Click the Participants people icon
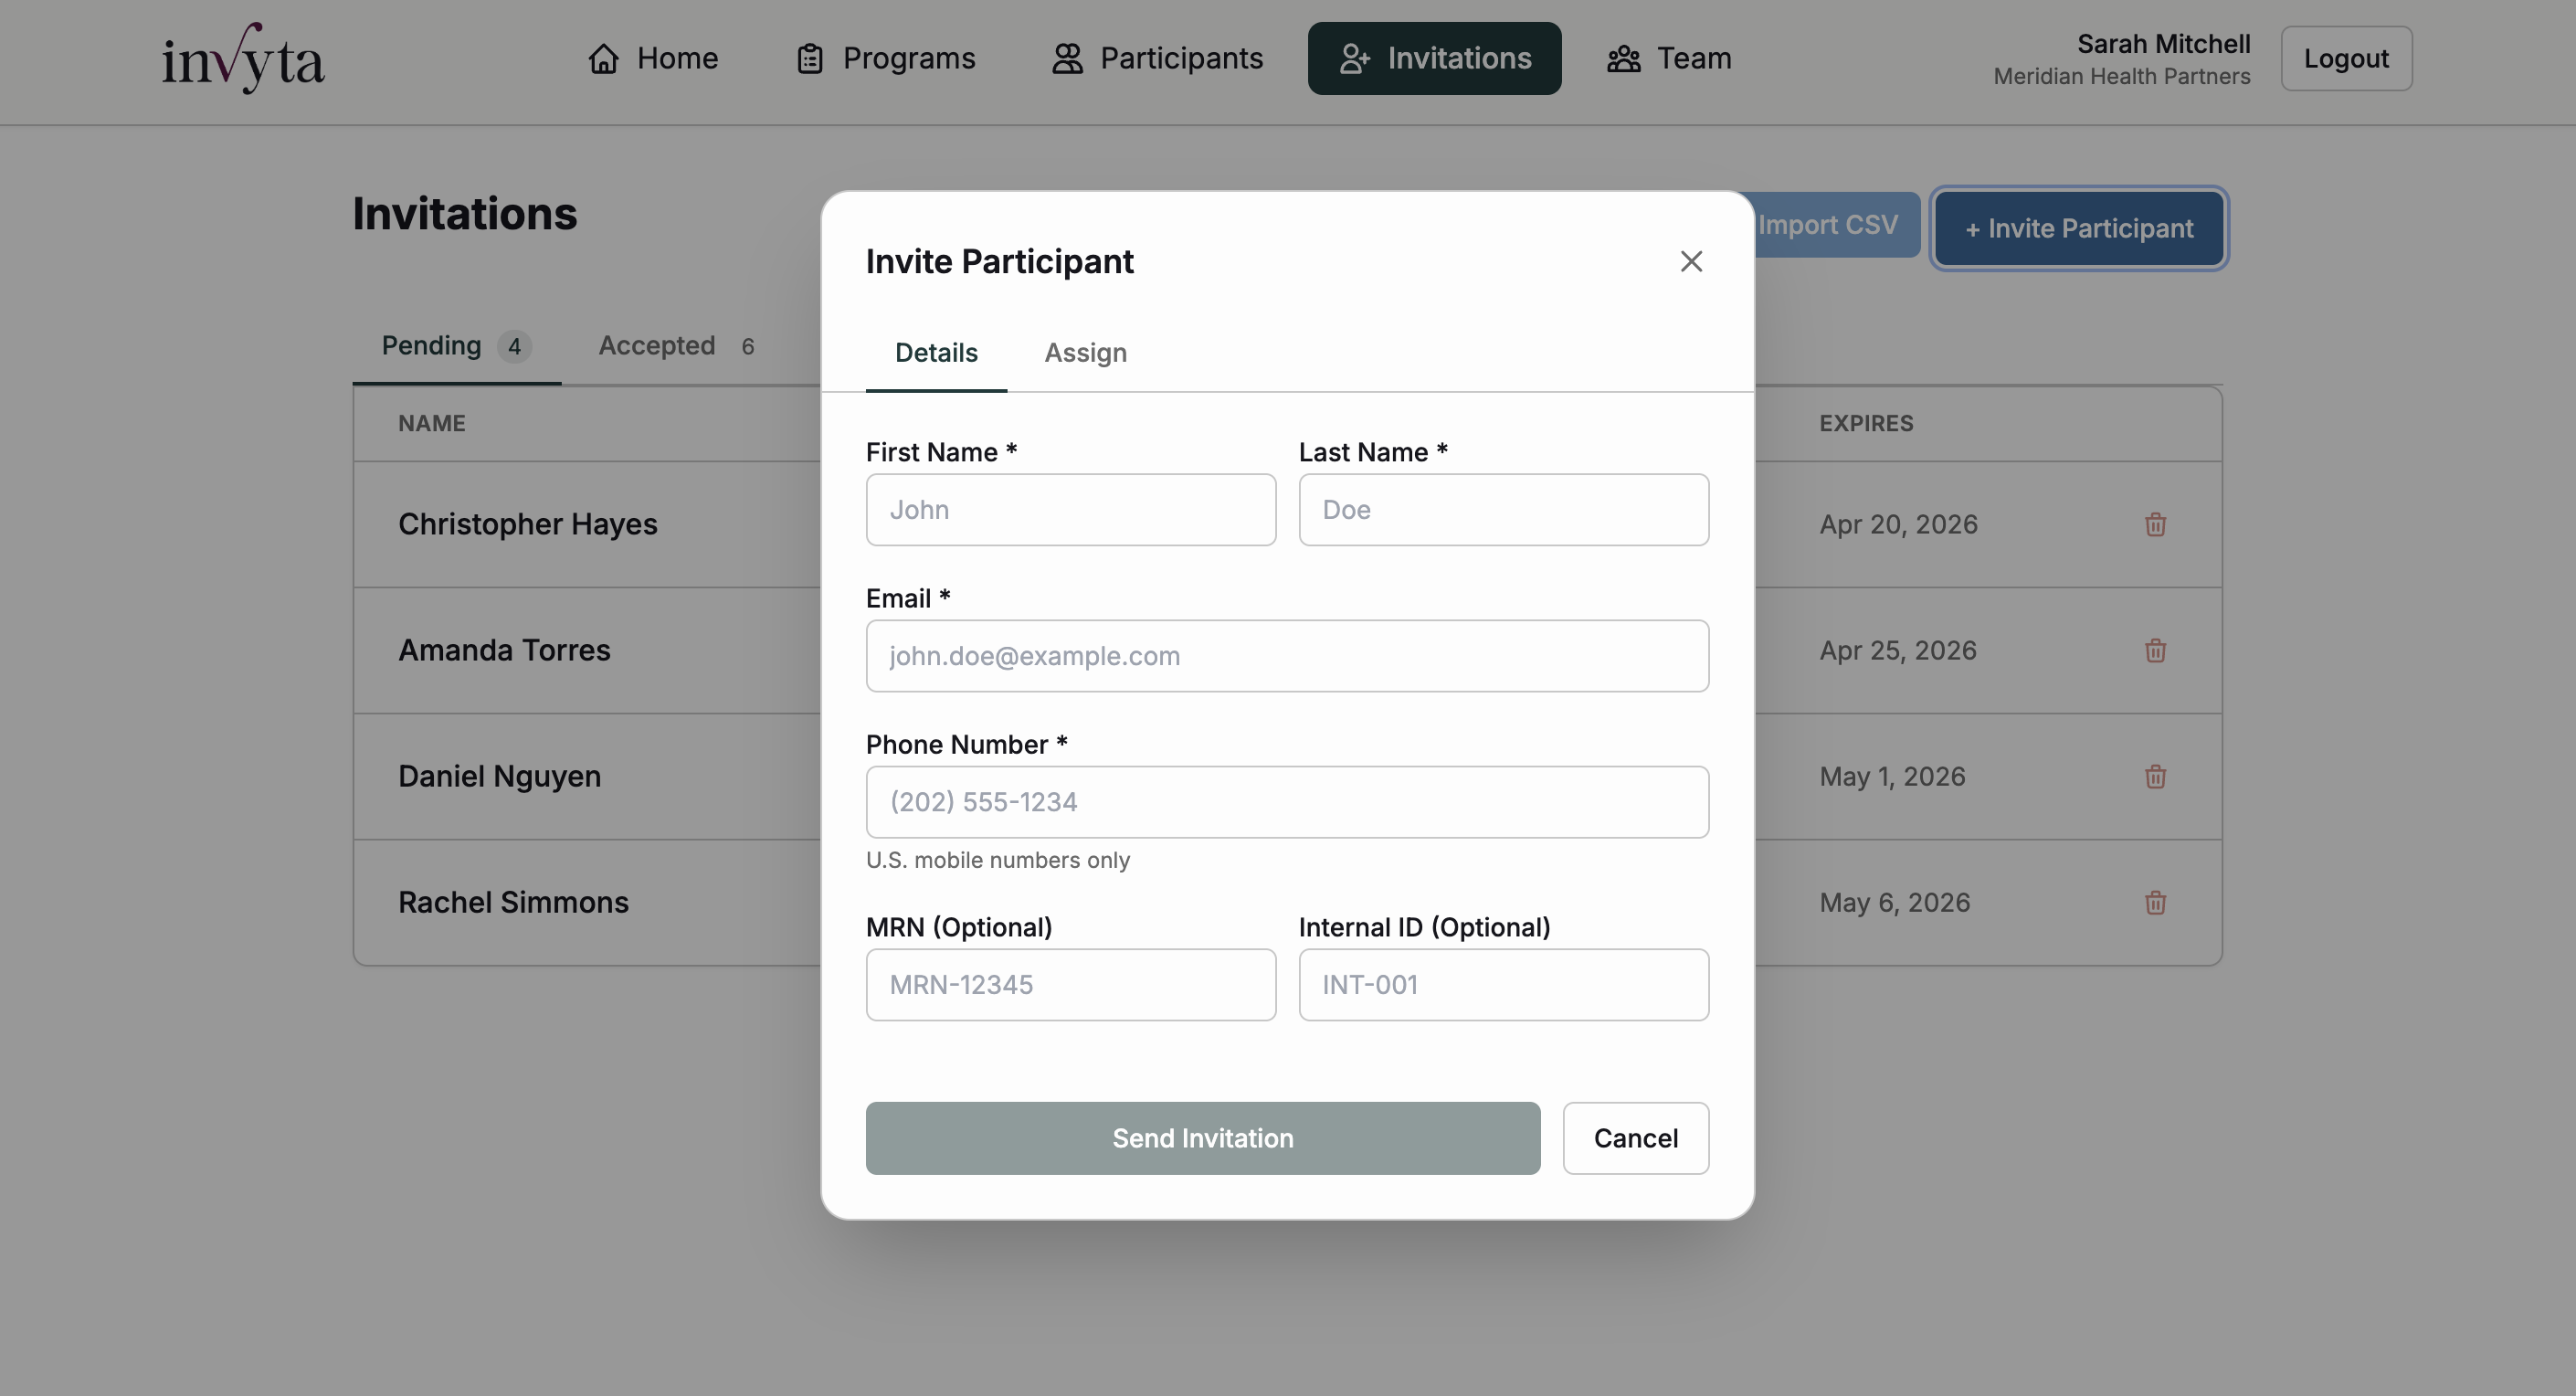The width and height of the screenshot is (2576, 1396). (x=1067, y=58)
